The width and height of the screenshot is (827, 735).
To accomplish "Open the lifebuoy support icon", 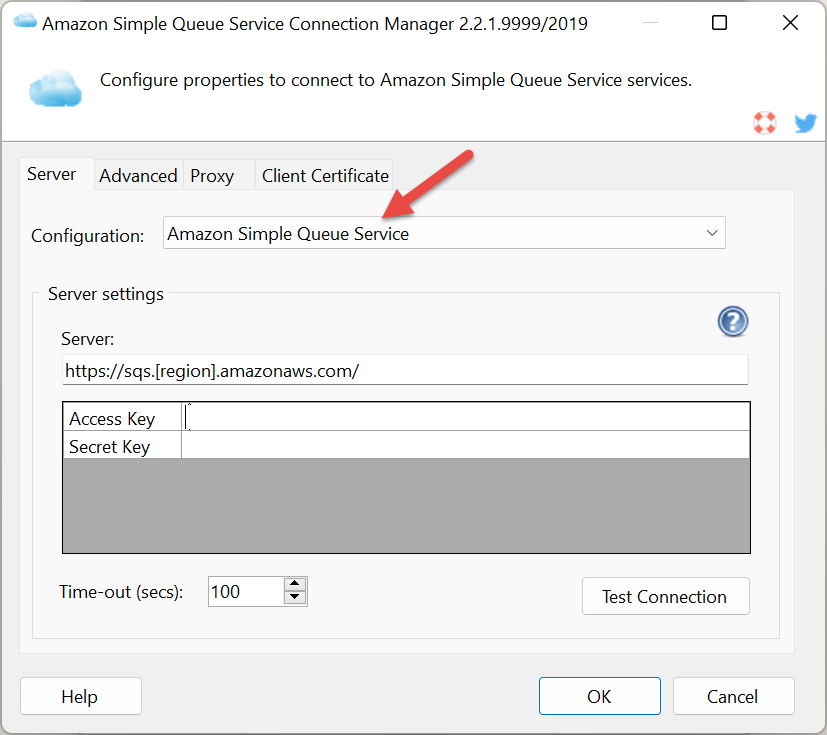I will (764, 123).
